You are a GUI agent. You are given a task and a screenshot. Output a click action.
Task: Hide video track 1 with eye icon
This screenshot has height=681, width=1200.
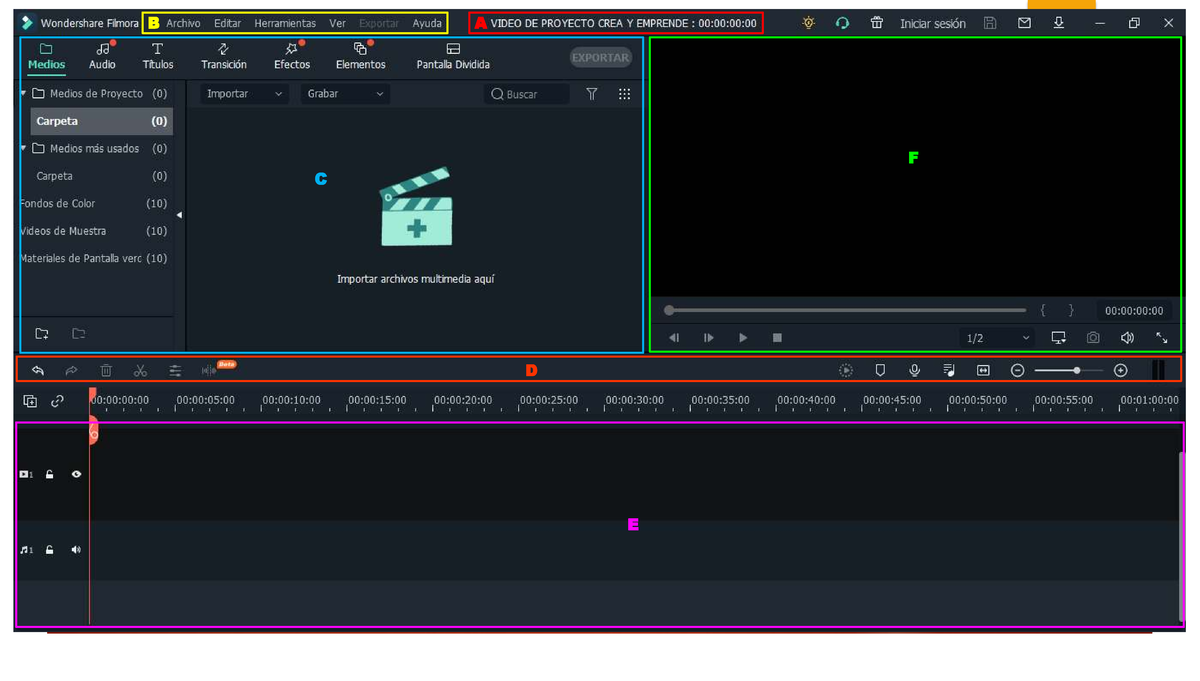pyautogui.click(x=76, y=475)
